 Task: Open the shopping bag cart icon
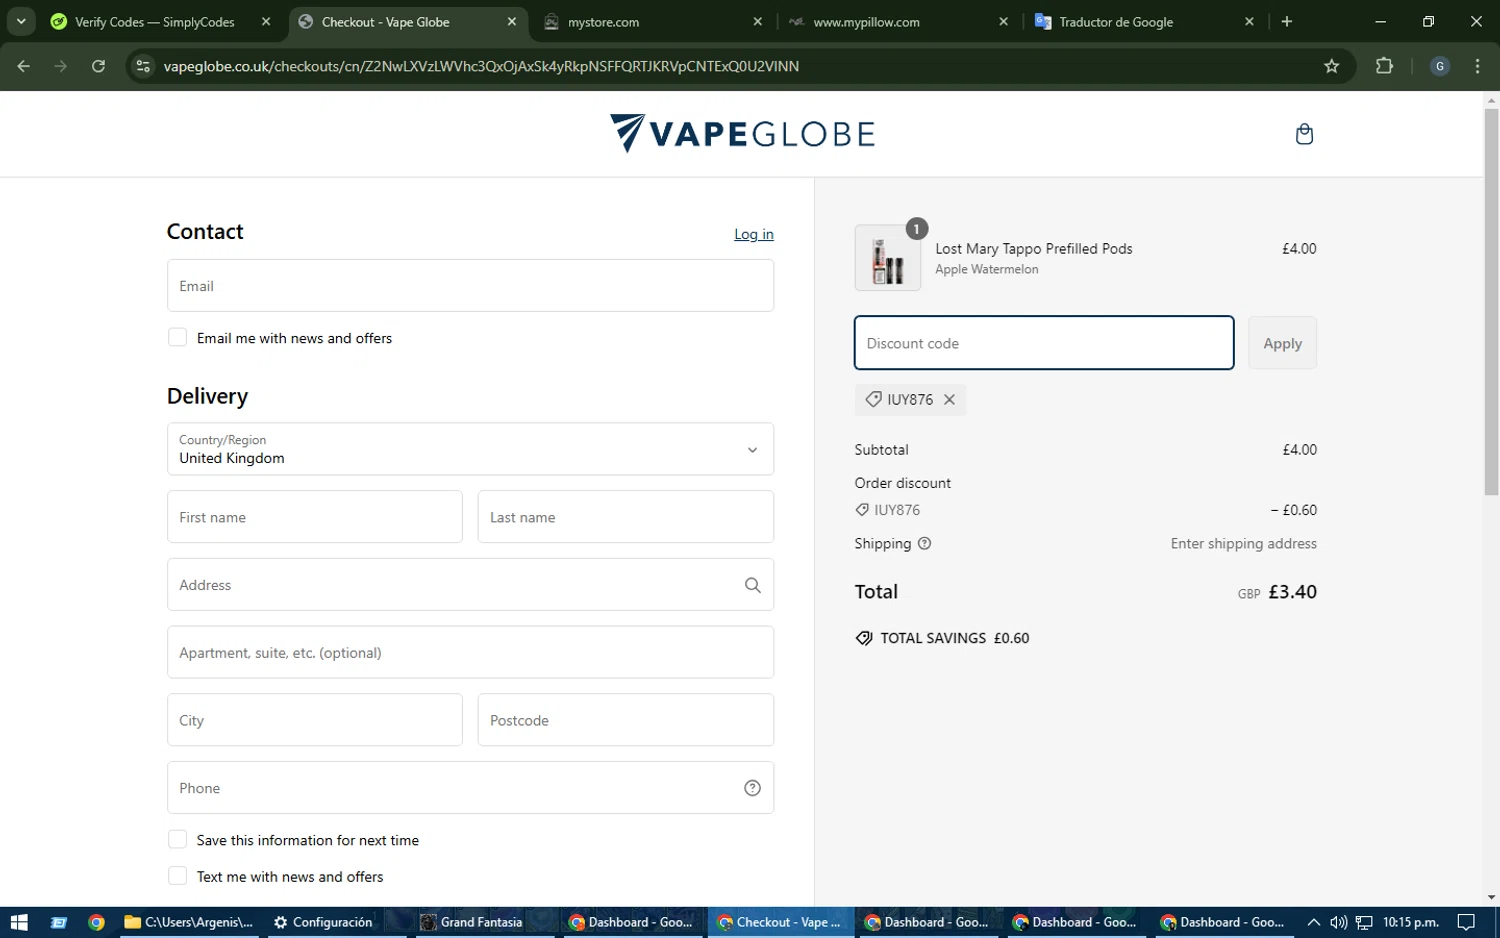pyautogui.click(x=1304, y=134)
